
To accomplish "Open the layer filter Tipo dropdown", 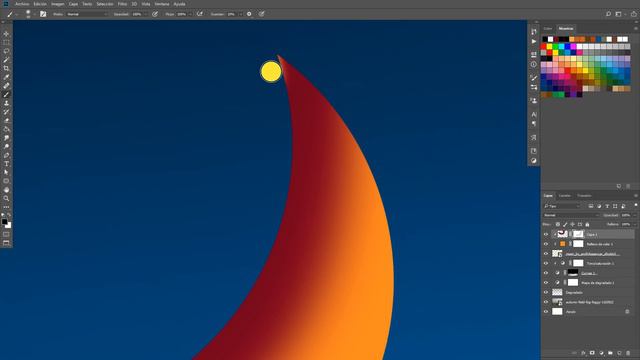I will pos(562,206).
